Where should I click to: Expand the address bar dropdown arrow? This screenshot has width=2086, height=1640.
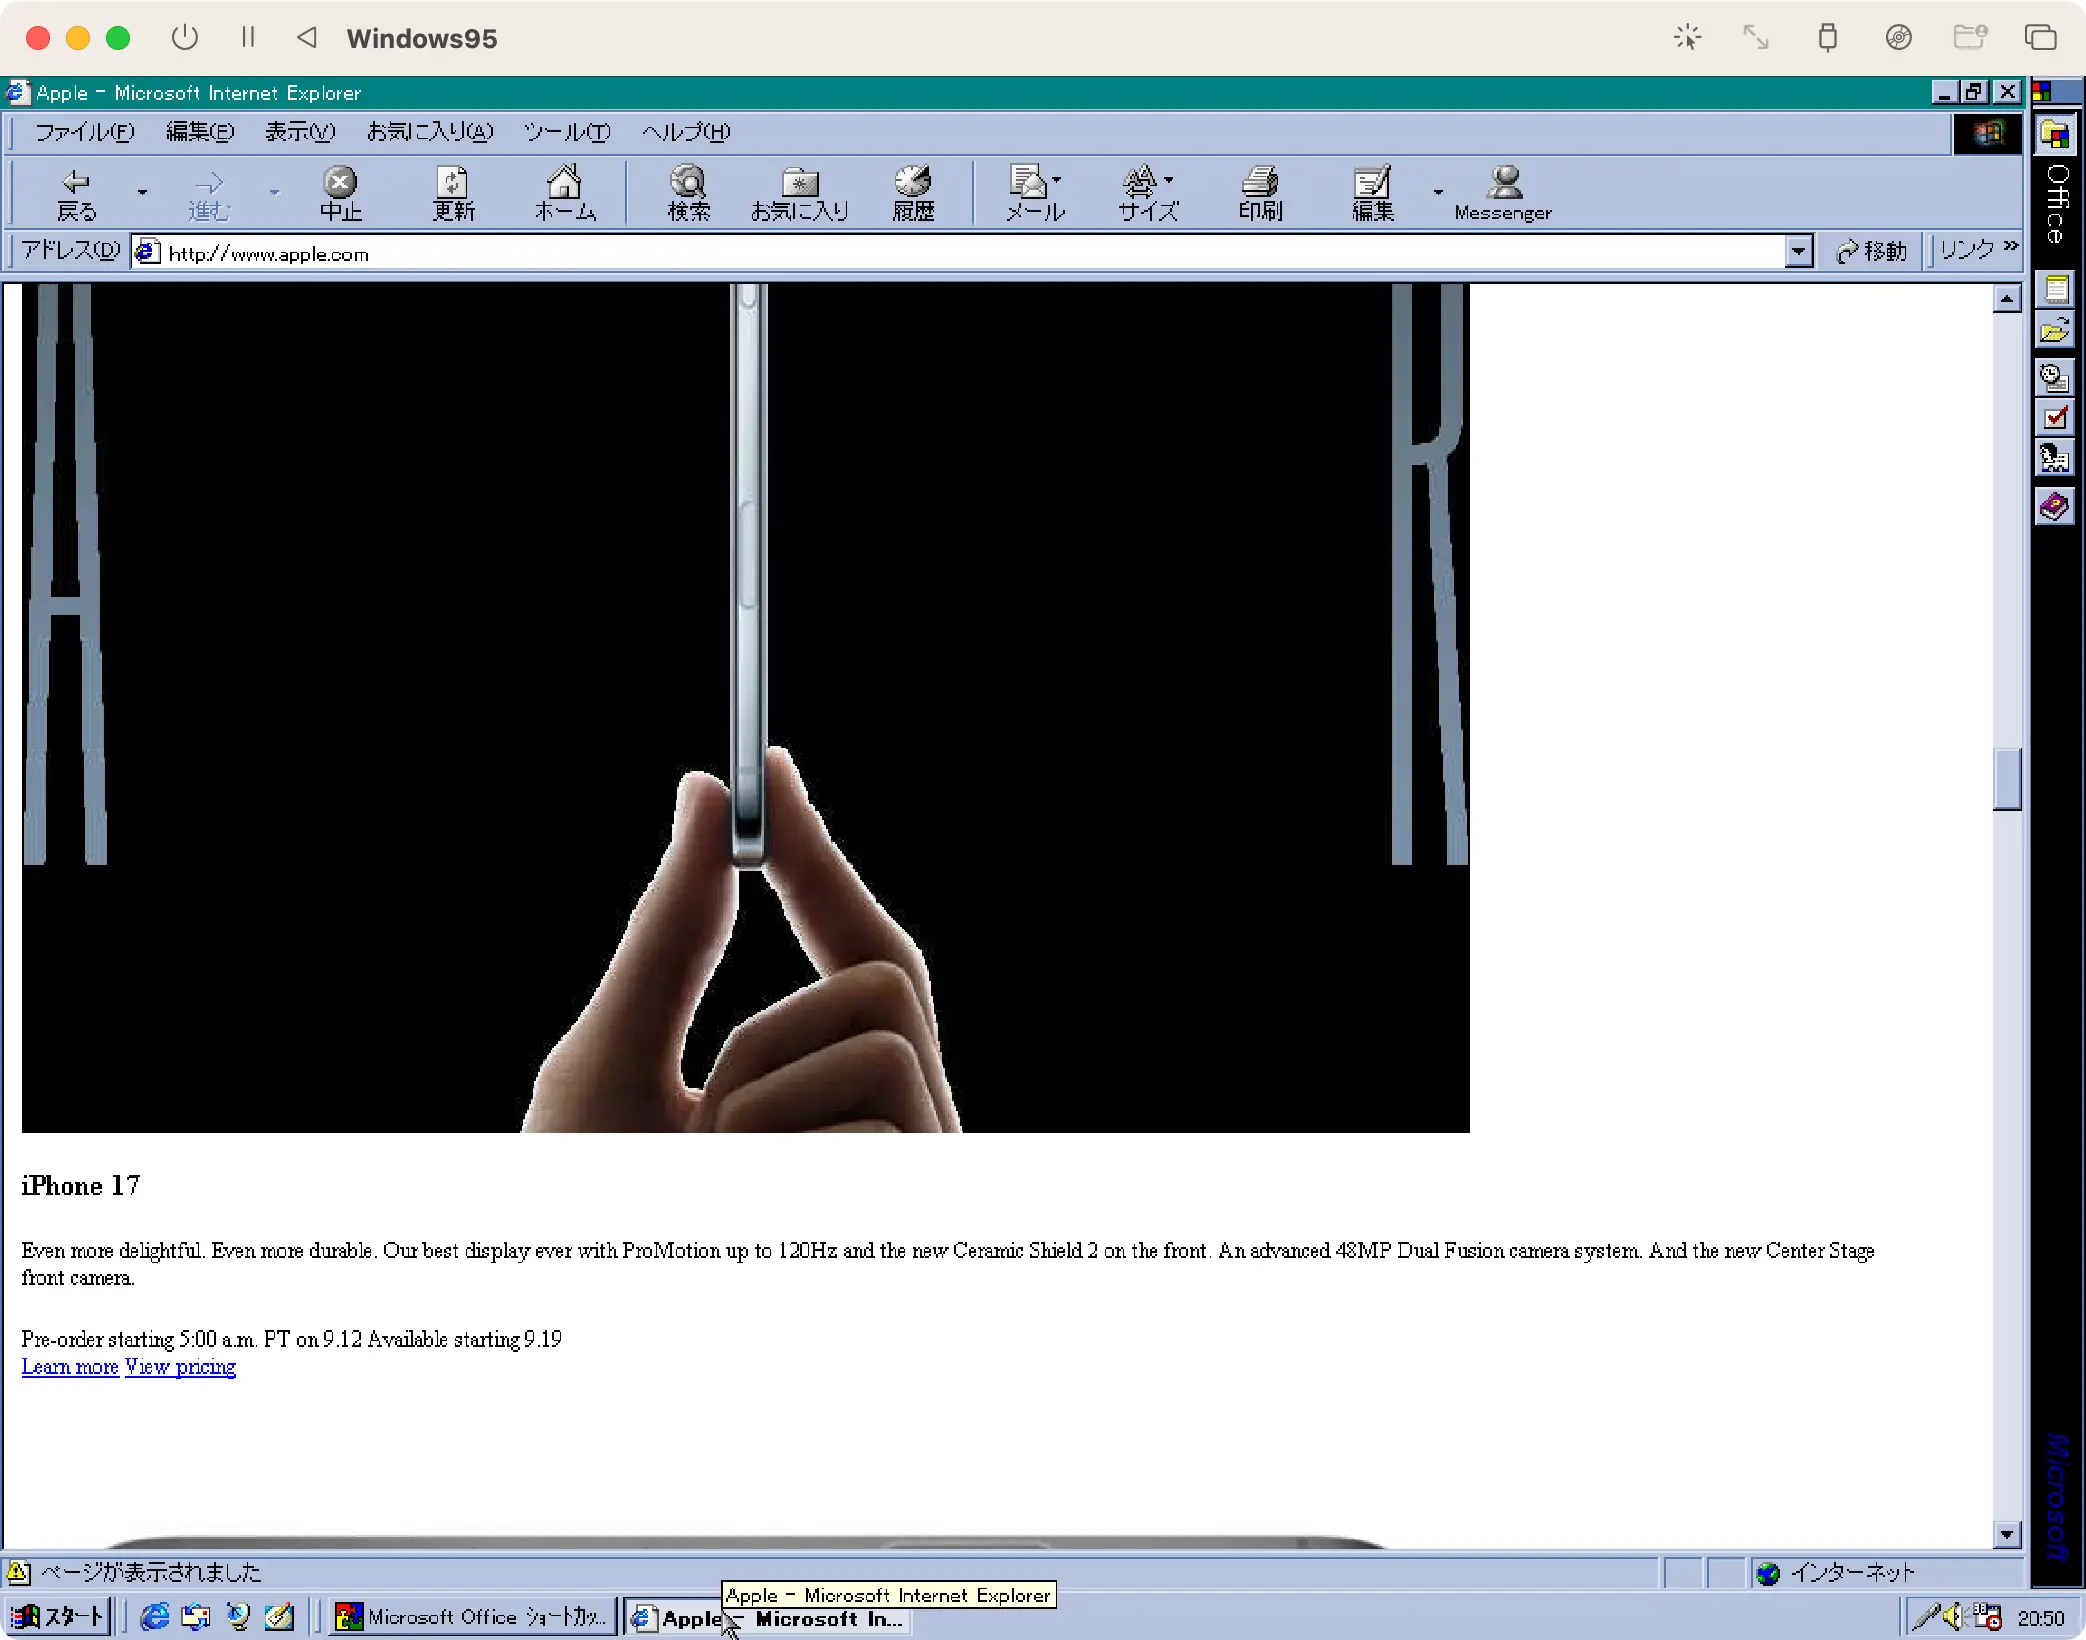1798,252
